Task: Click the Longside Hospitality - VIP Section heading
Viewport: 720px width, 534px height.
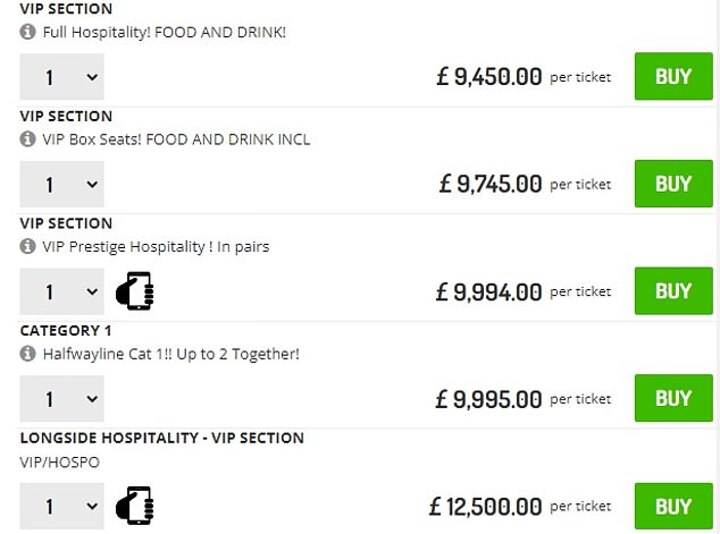Action: pos(162,438)
